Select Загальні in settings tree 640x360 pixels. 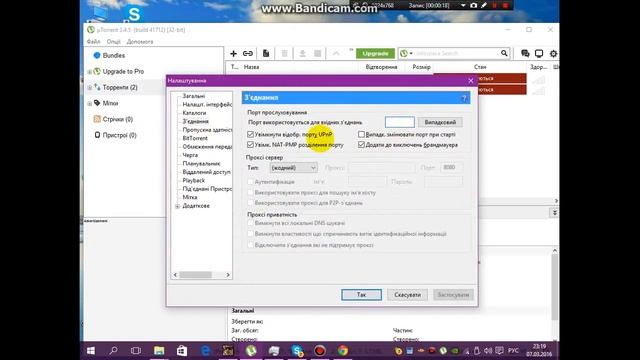tap(194, 96)
